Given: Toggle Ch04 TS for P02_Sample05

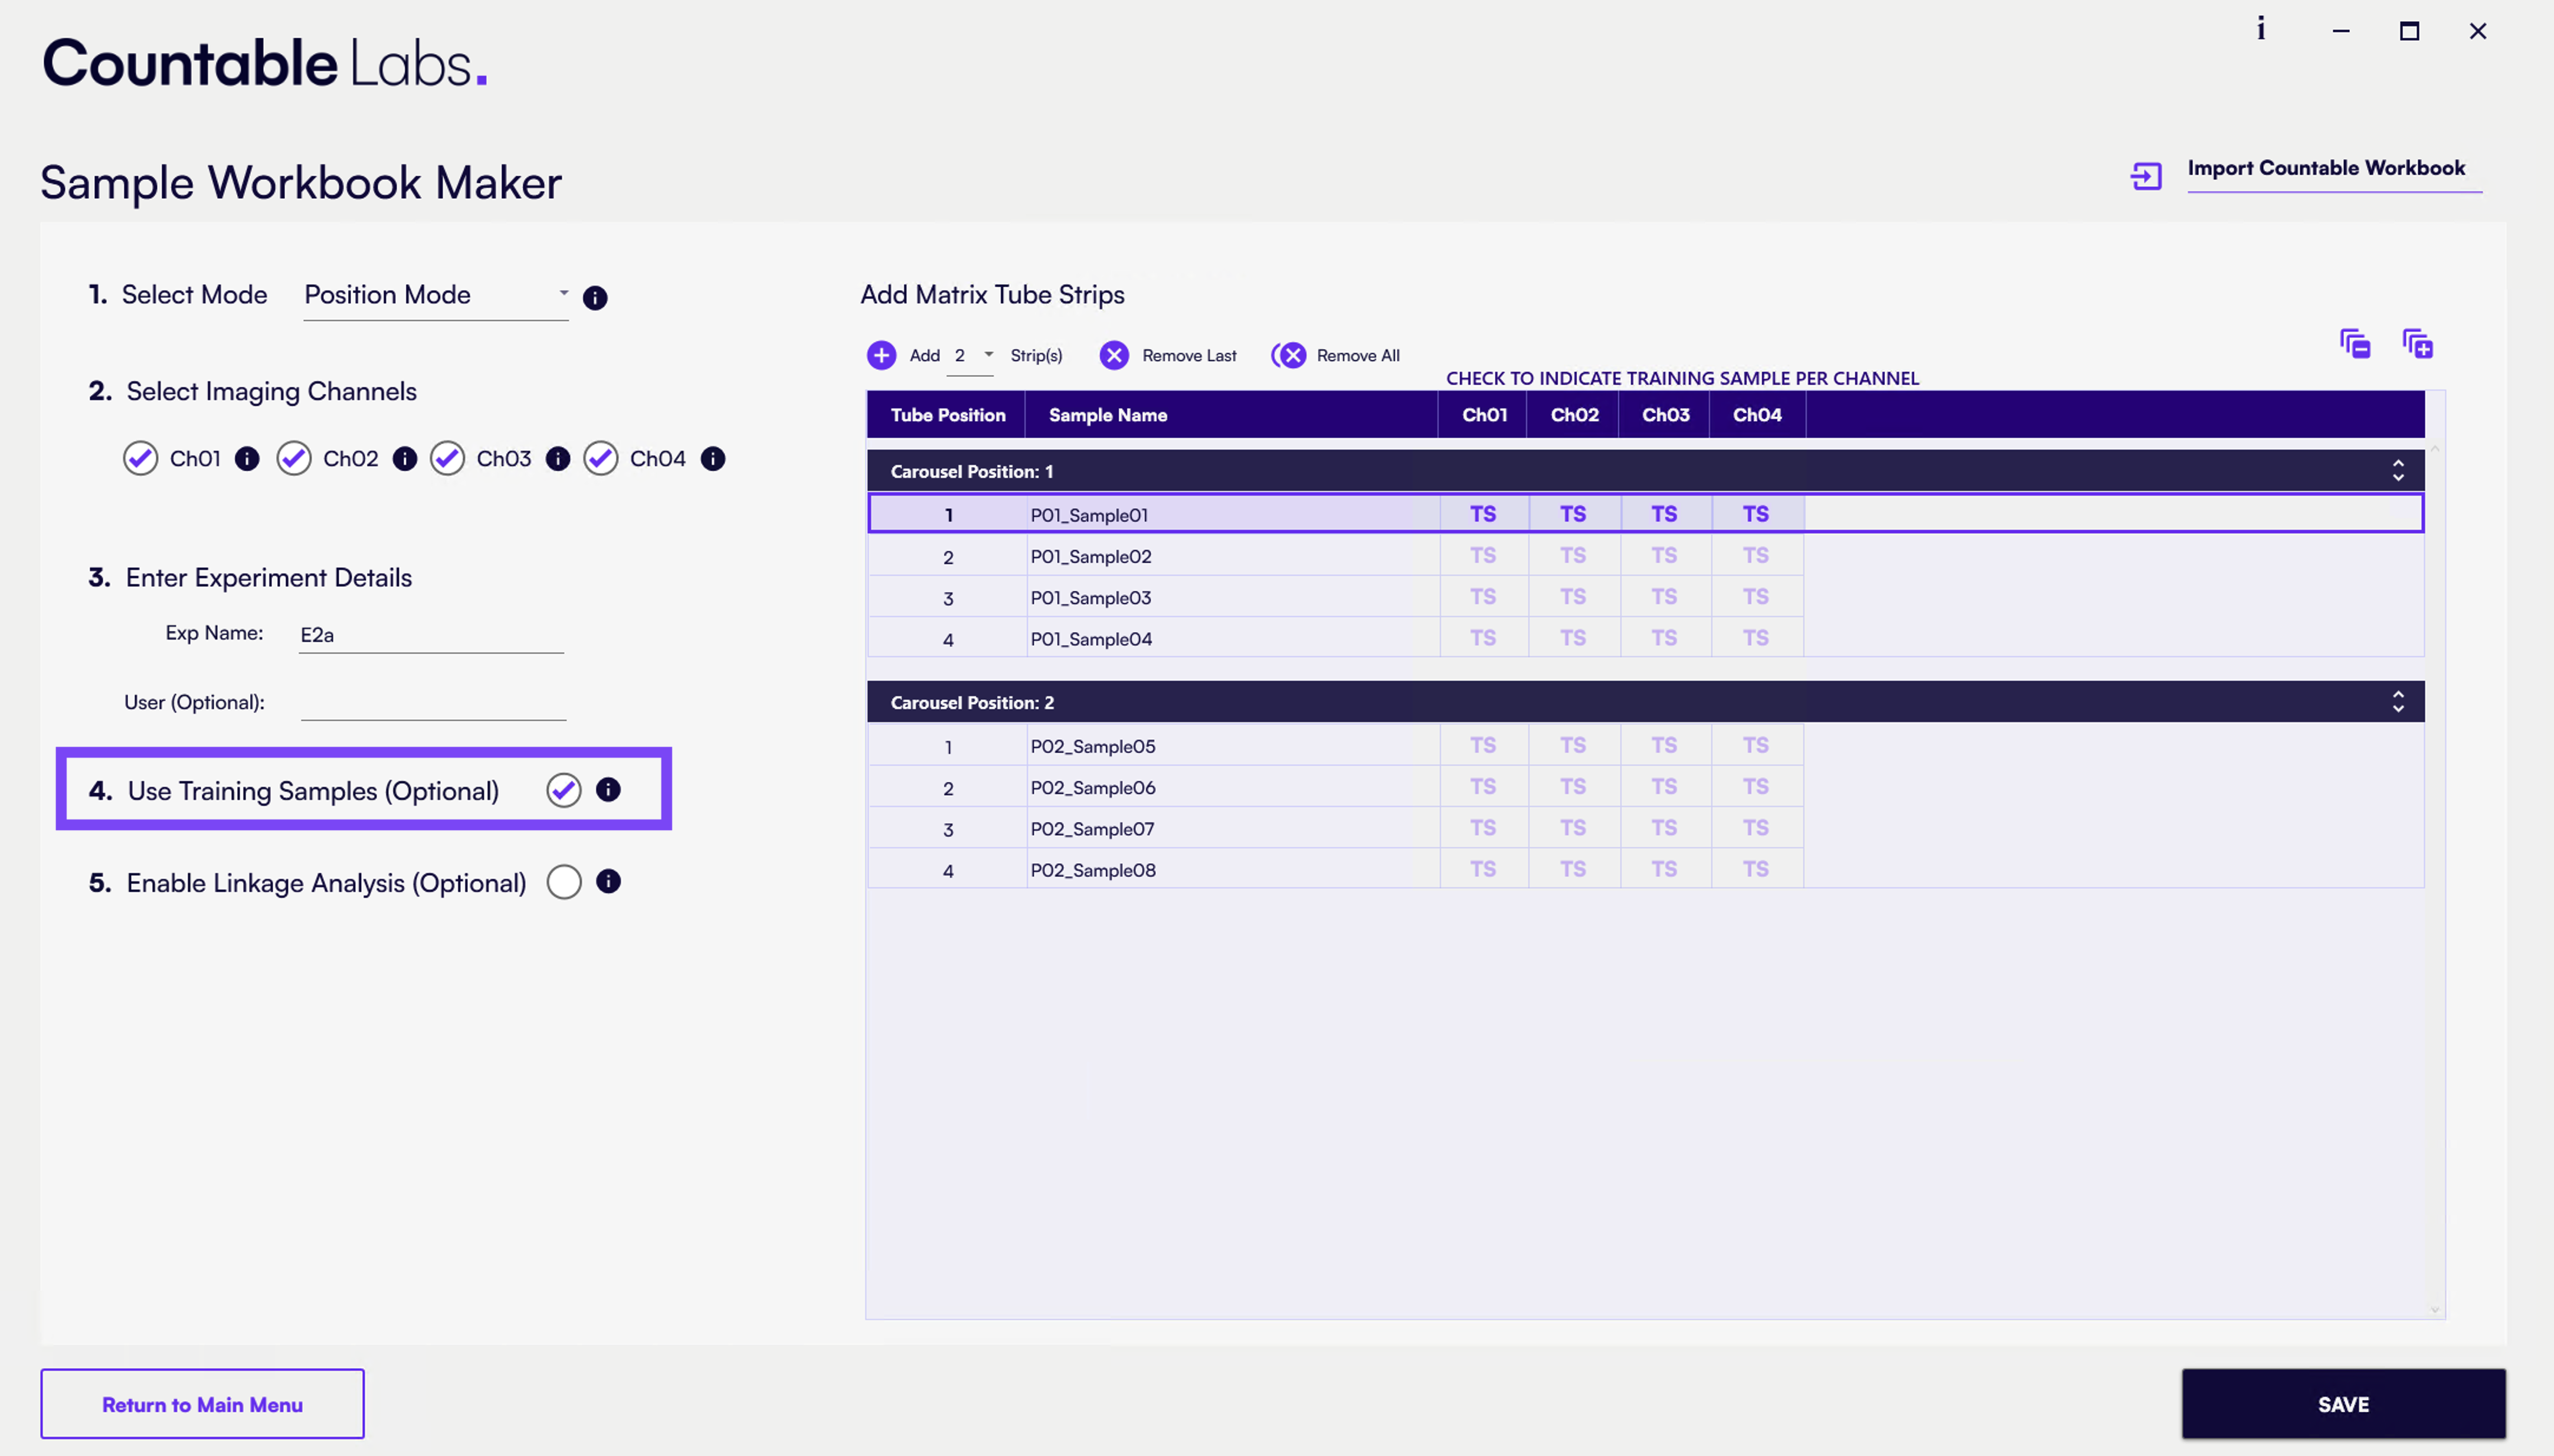Looking at the screenshot, I should click(x=1756, y=746).
